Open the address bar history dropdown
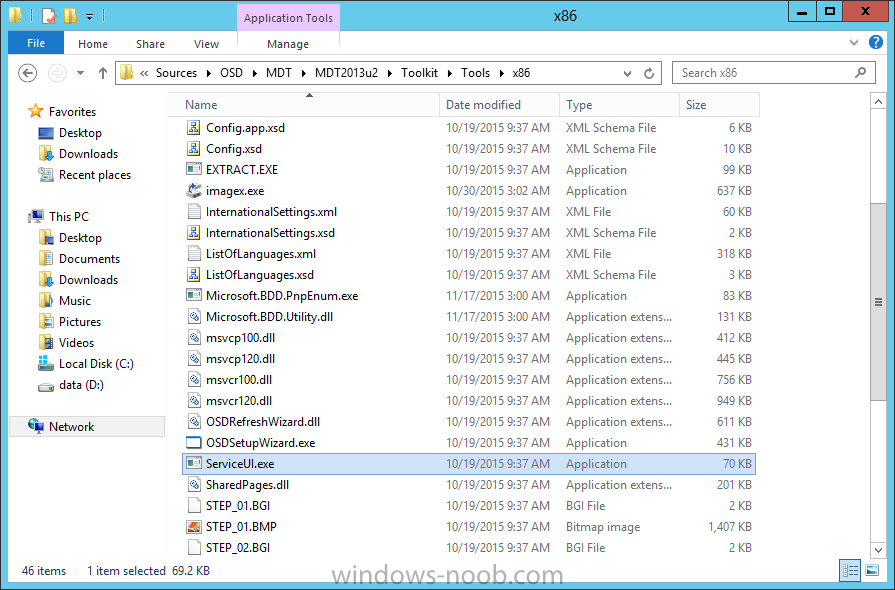 (627, 73)
